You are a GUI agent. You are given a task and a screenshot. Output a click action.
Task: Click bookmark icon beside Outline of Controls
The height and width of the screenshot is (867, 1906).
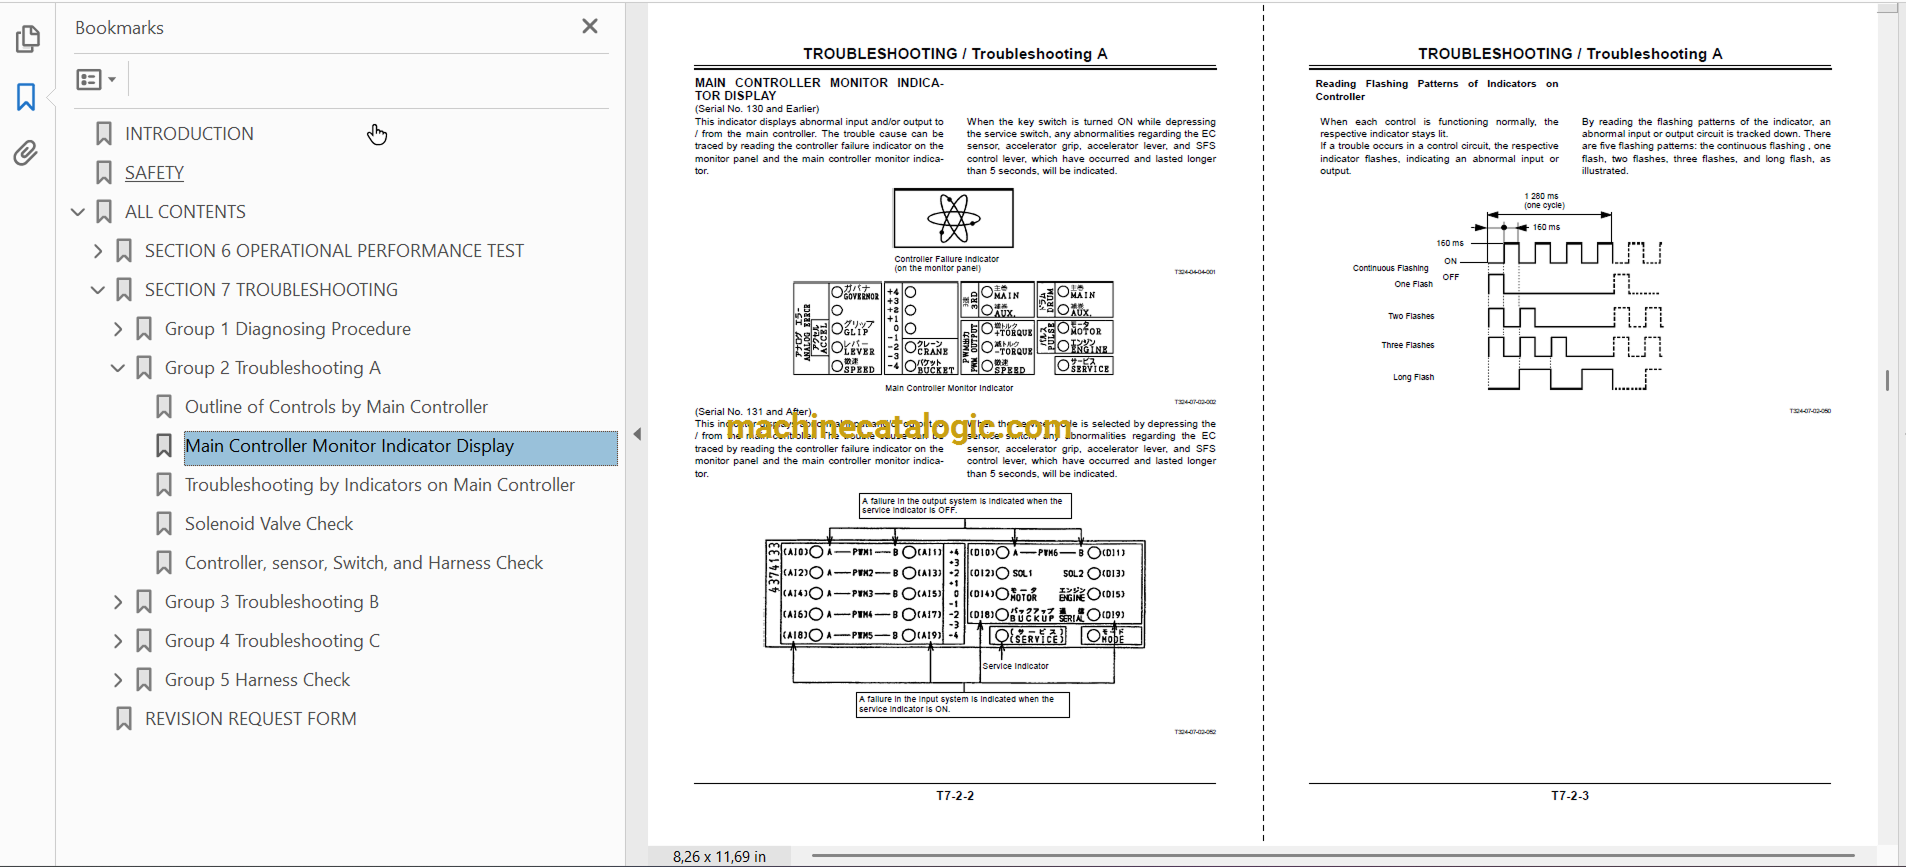pos(164,406)
